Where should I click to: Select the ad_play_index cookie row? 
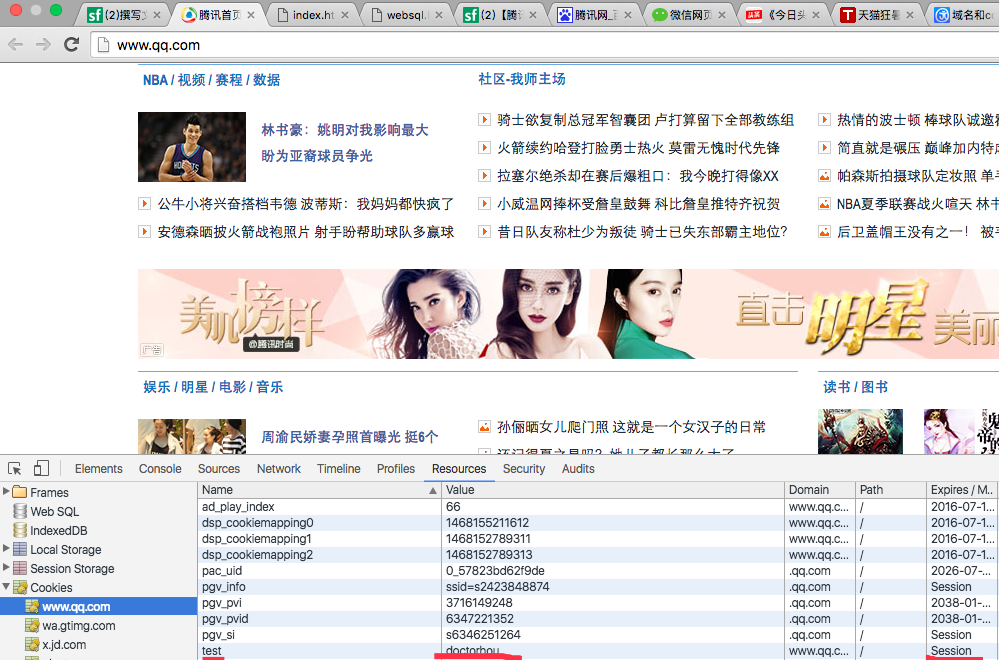(x=598, y=506)
